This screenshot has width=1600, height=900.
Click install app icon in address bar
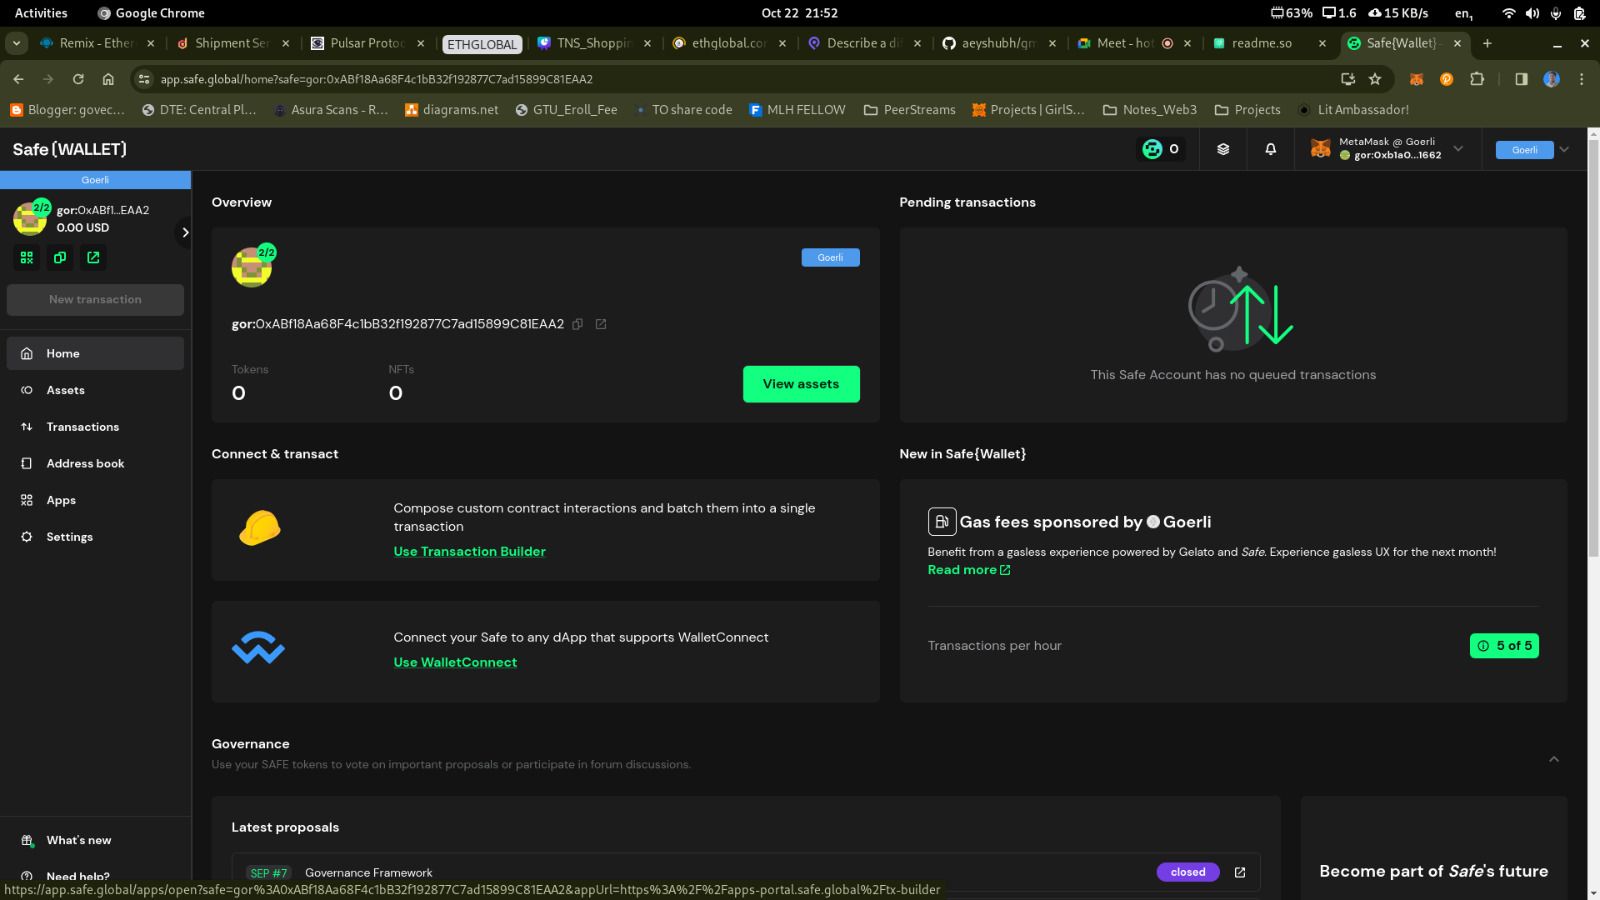click(1348, 79)
